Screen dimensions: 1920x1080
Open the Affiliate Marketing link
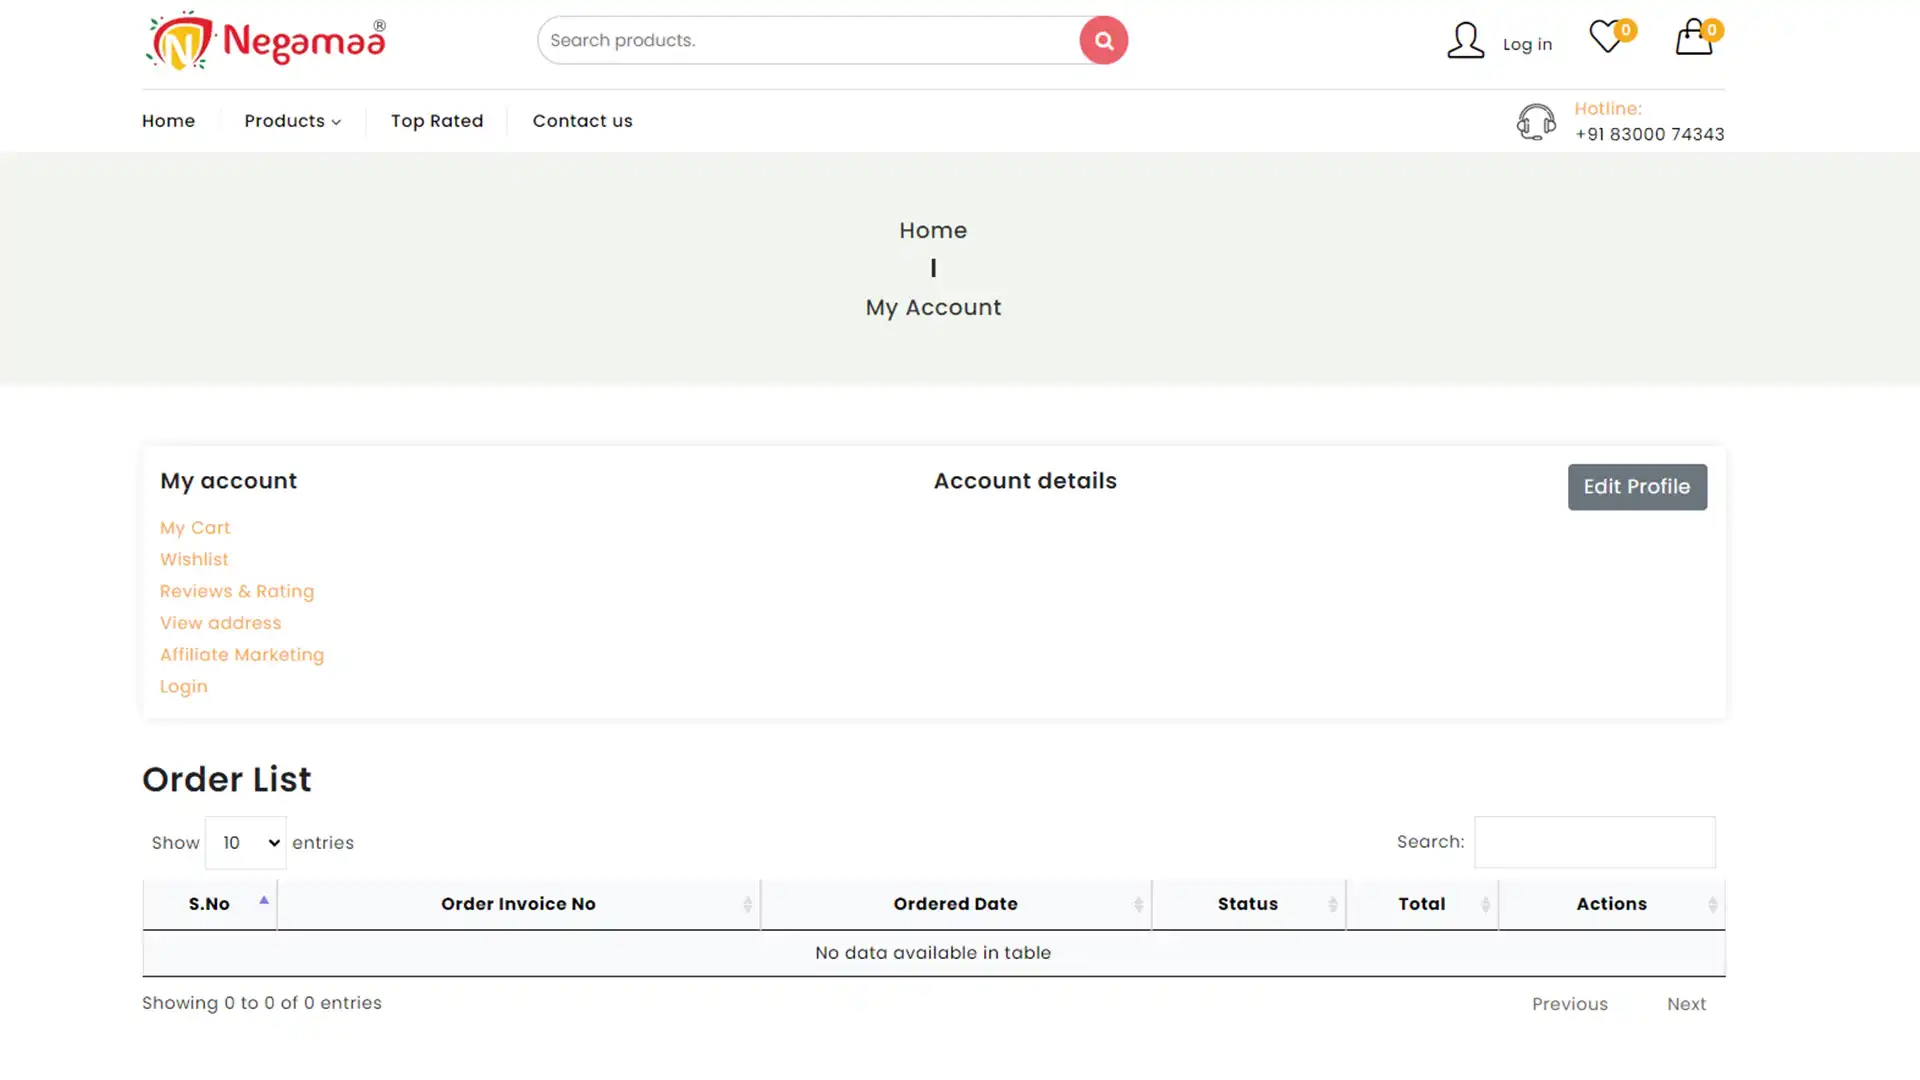pyautogui.click(x=242, y=655)
